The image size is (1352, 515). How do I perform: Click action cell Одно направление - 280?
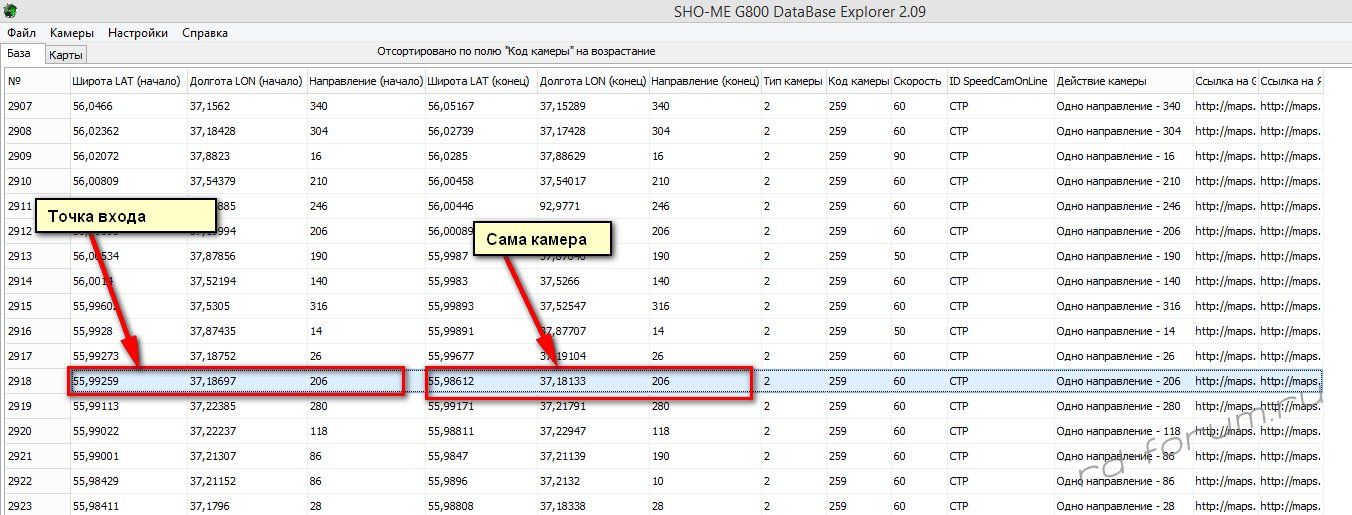1123,406
